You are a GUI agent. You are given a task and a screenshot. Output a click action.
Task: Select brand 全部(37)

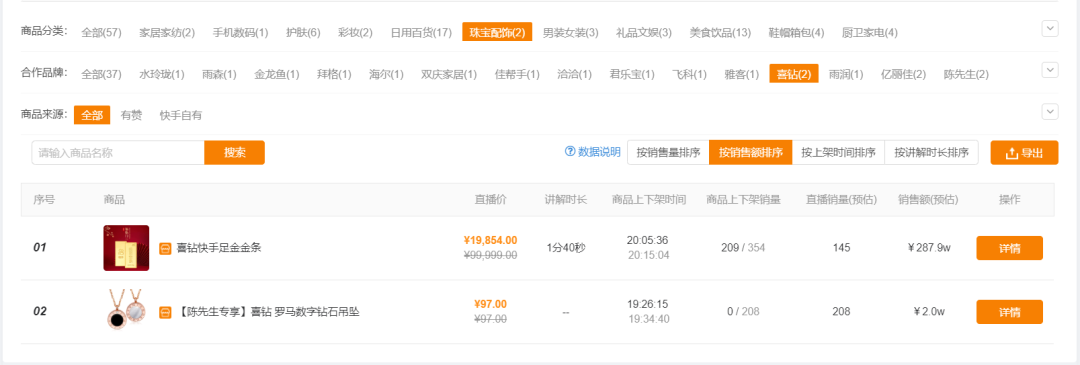tap(101, 74)
